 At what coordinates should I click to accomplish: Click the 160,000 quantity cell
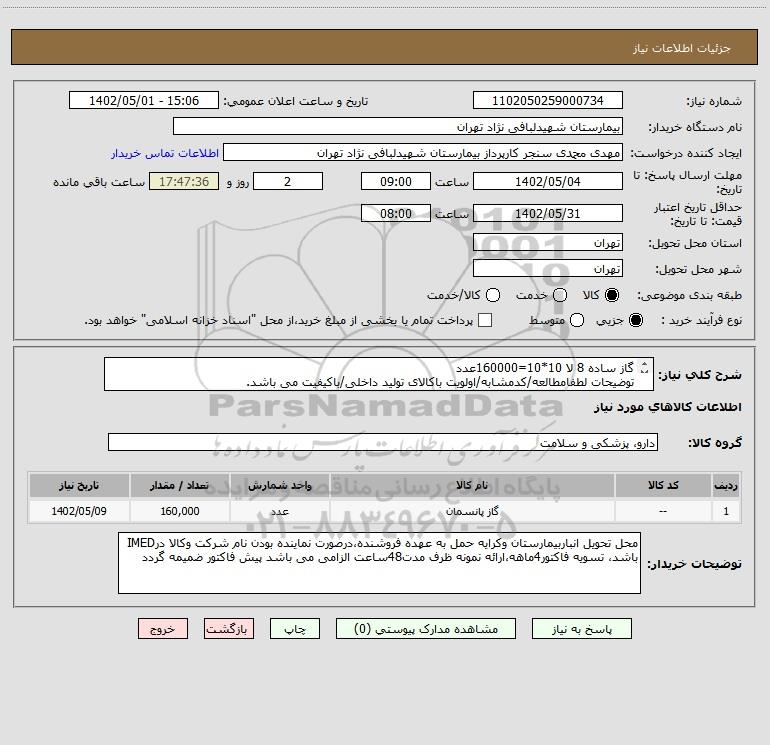180,511
